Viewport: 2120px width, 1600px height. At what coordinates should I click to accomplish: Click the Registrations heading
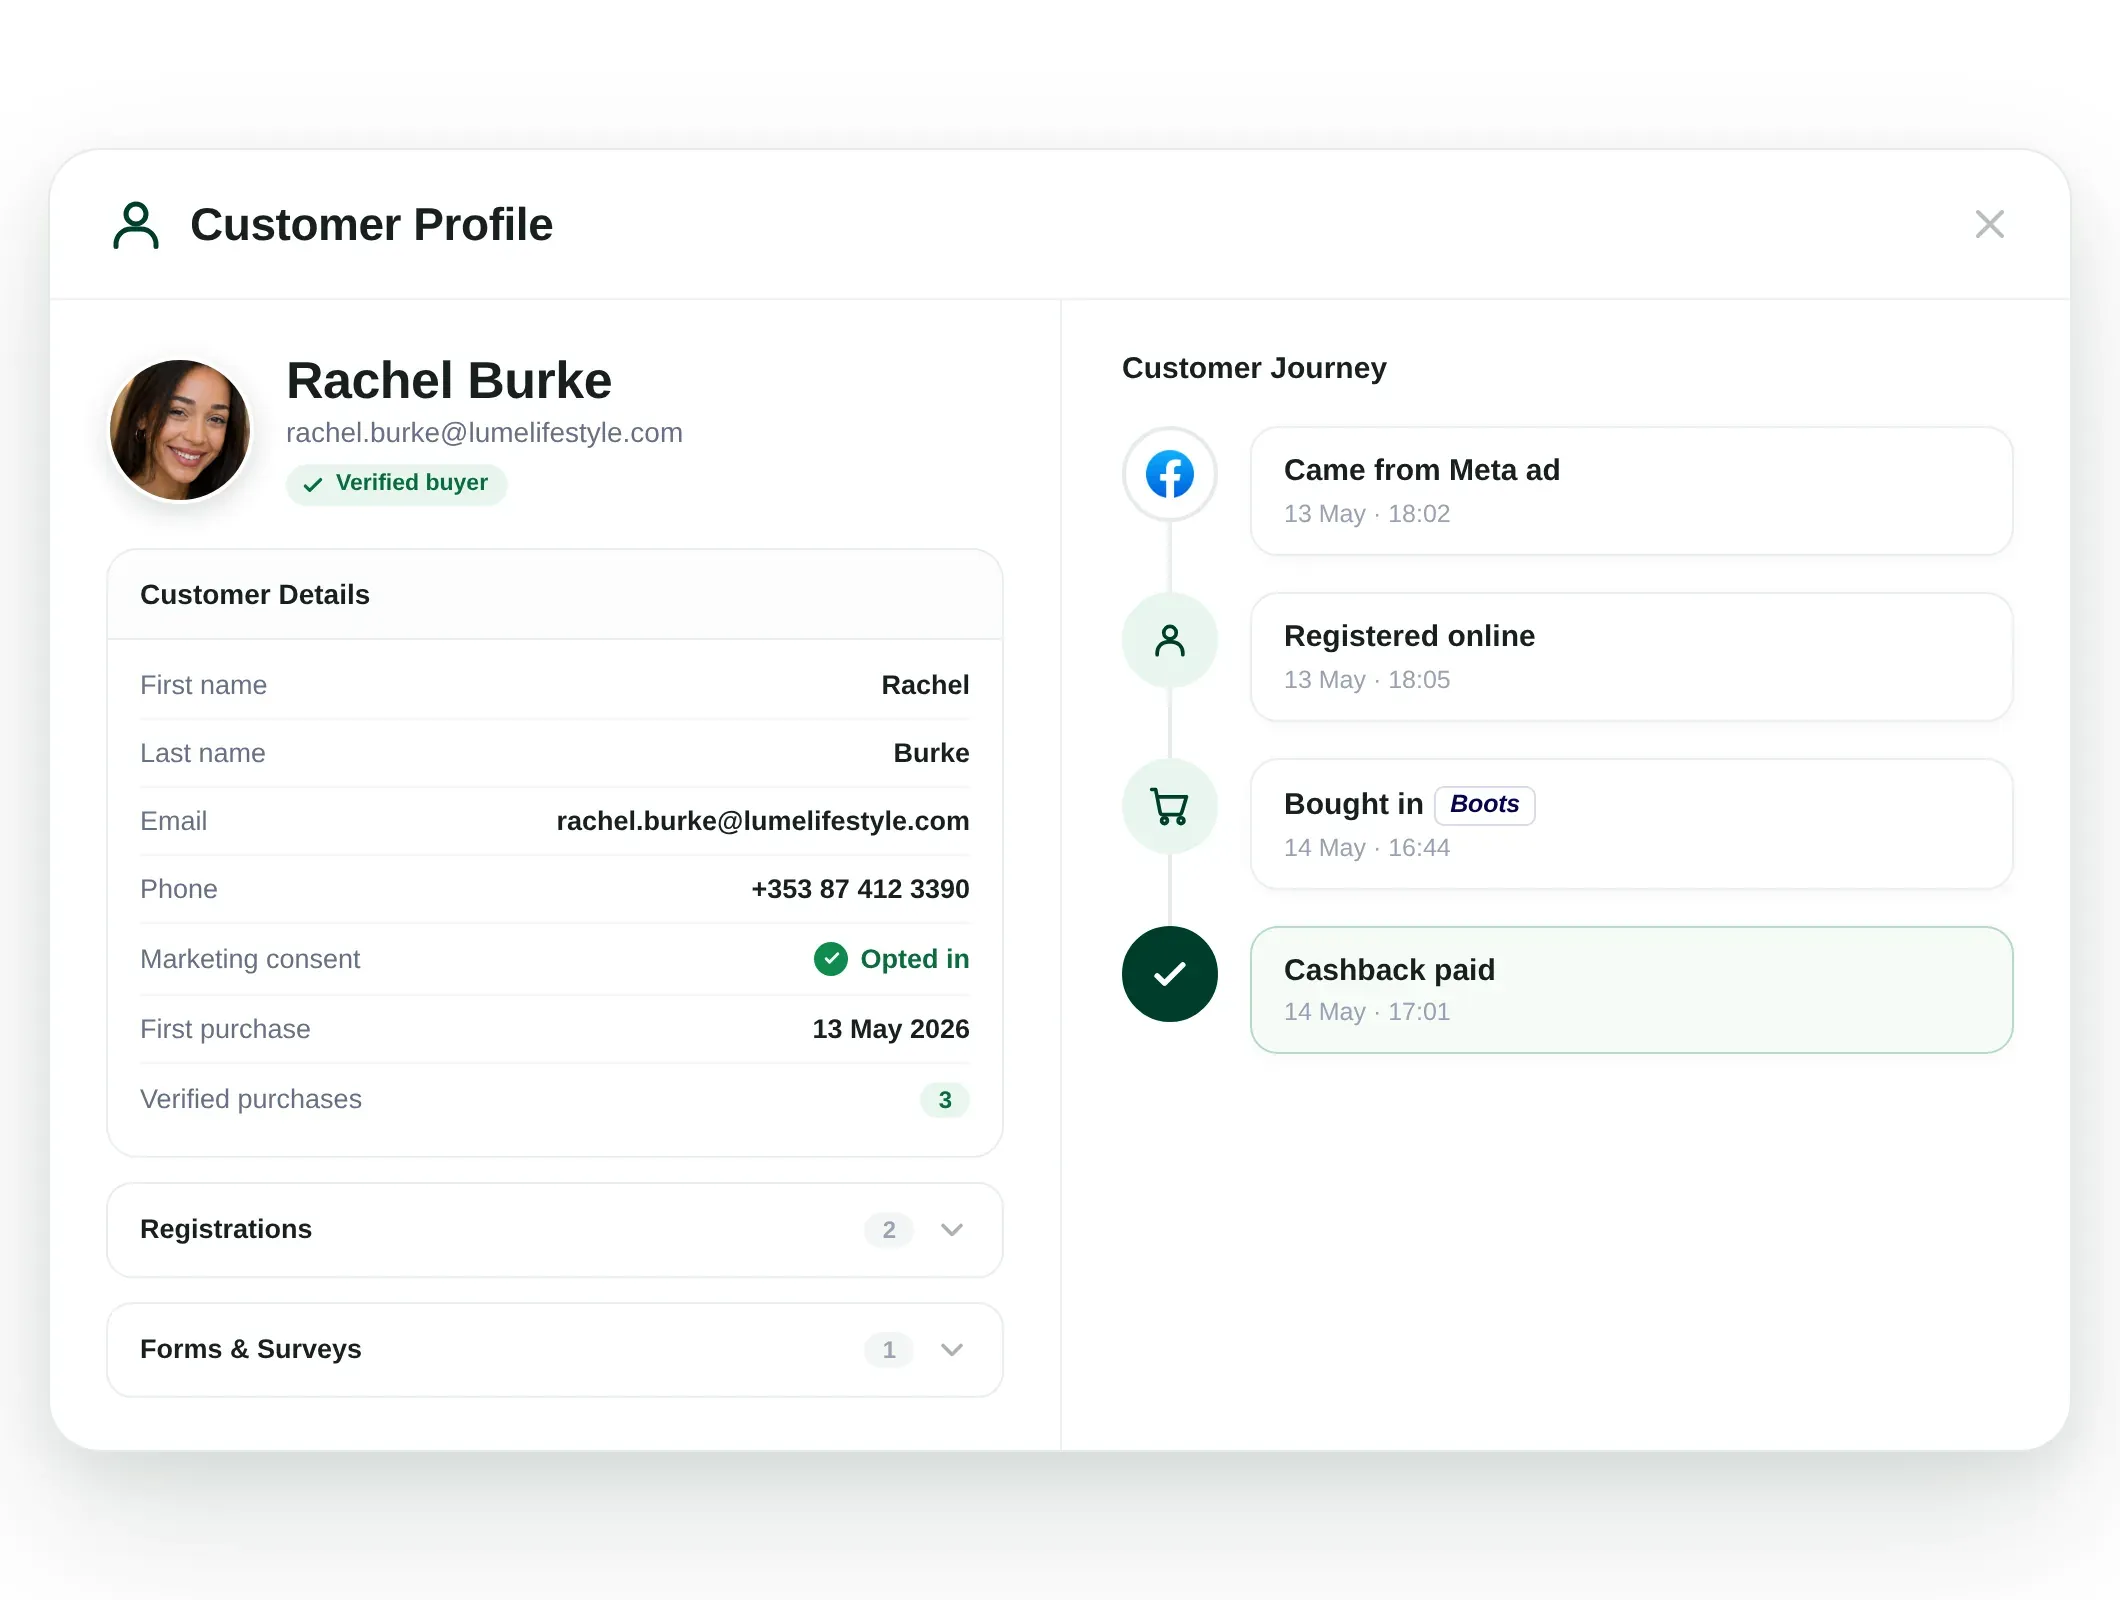click(226, 1229)
